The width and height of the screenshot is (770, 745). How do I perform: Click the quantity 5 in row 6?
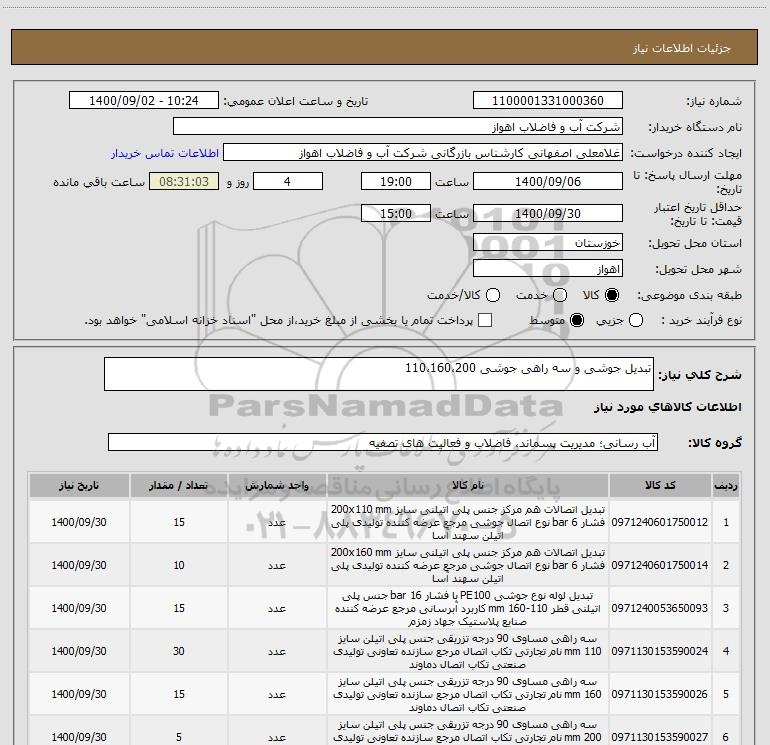179,737
